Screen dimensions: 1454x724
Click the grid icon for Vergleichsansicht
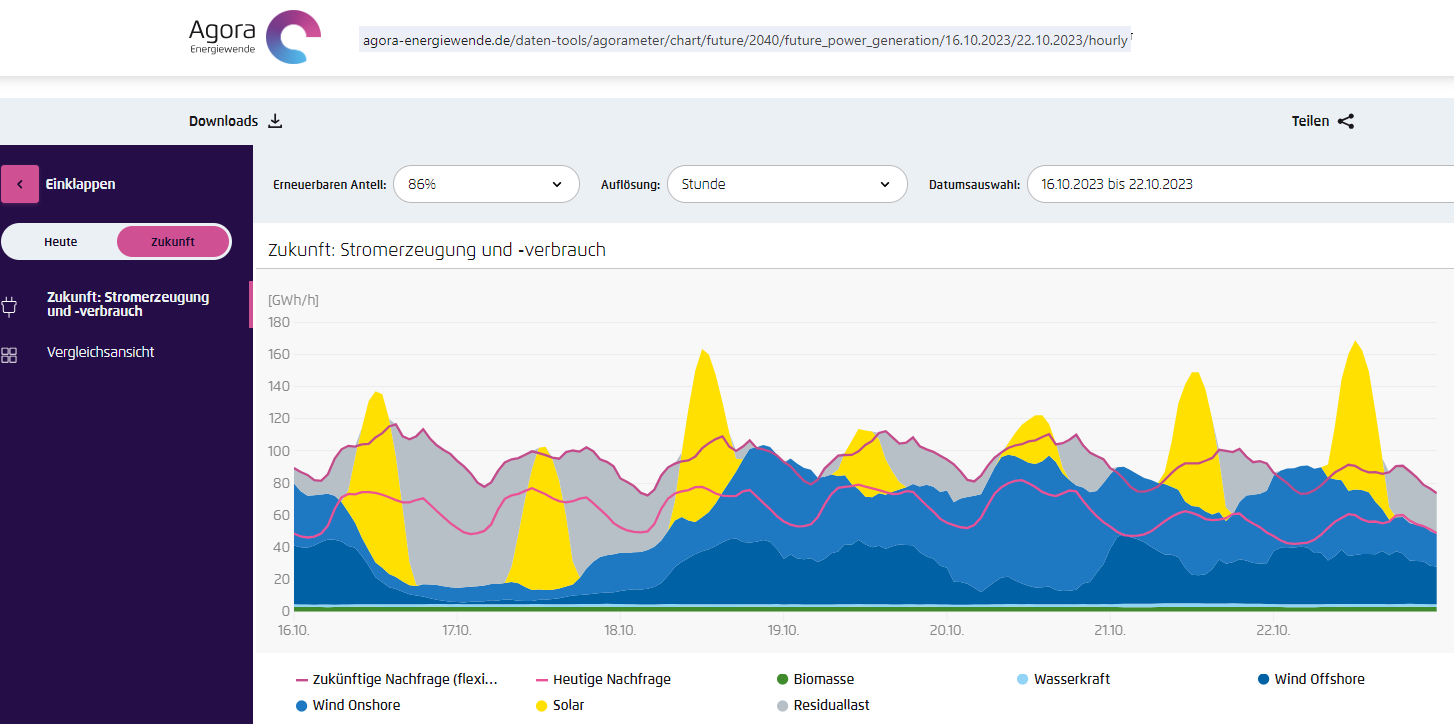10,355
